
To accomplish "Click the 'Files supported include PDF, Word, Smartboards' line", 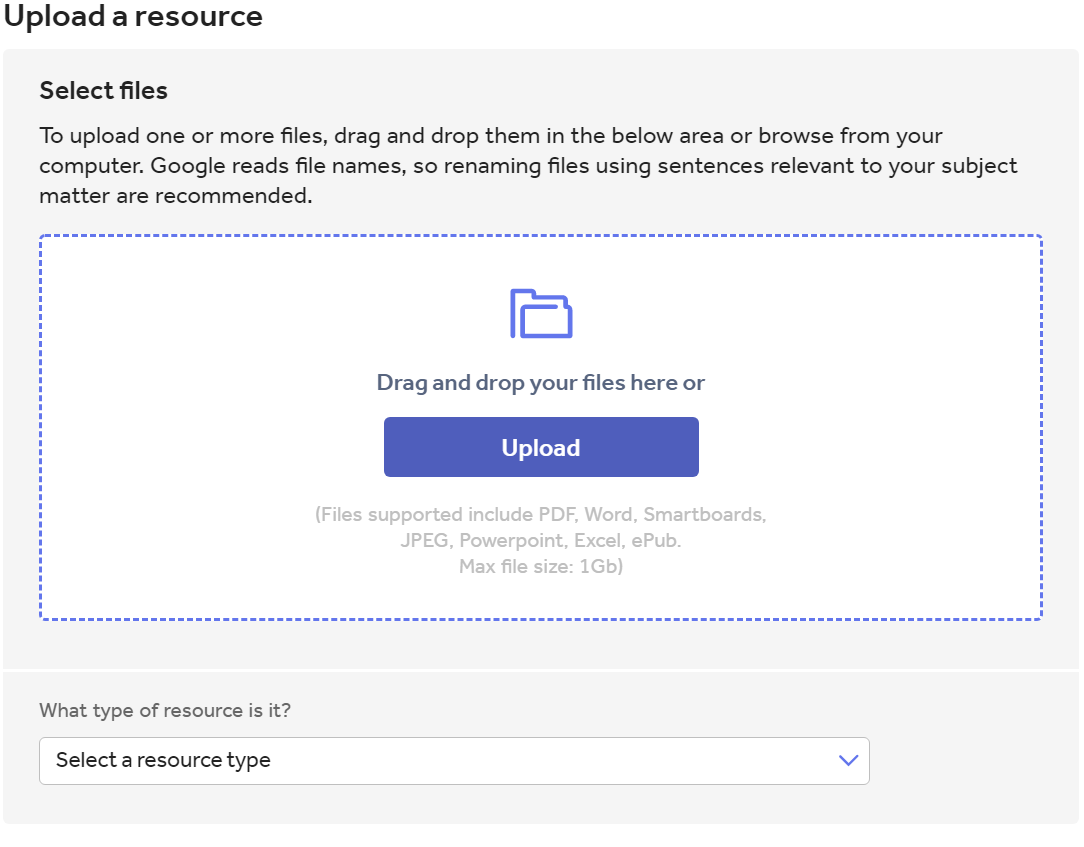I will pyautogui.click(x=541, y=515).
